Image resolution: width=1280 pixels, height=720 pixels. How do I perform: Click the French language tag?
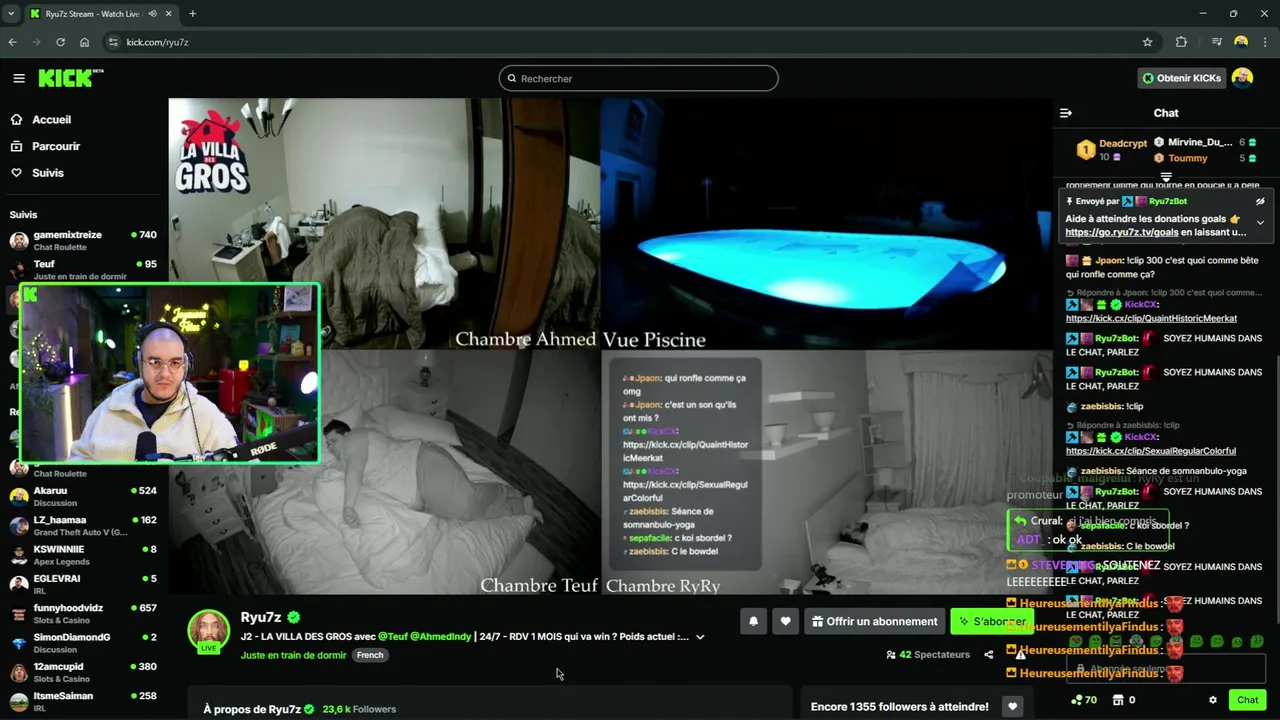370,655
